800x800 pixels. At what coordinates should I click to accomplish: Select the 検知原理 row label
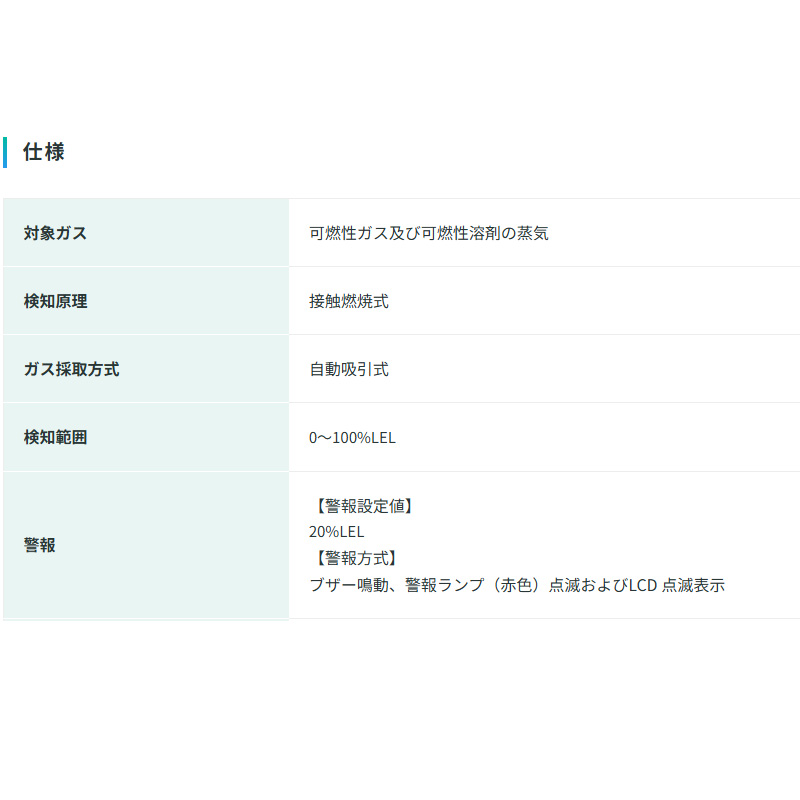click(55, 301)
